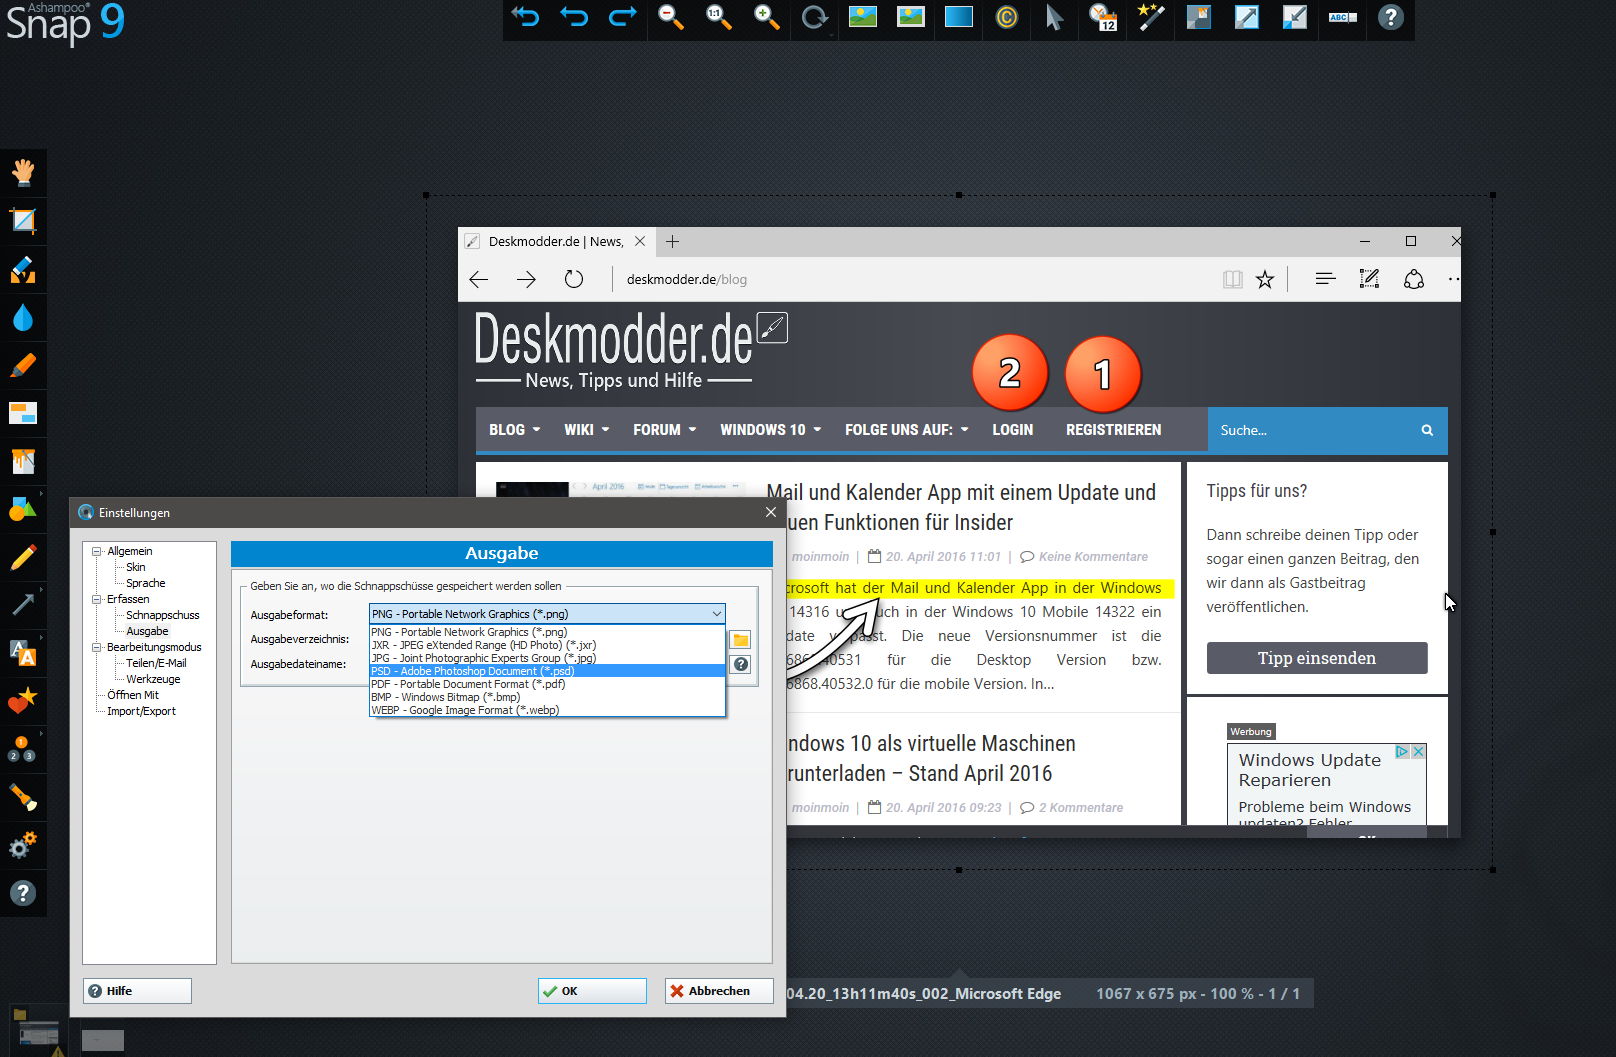Image resolution: width=1616 pixels, height=1057 pixels.
Task: Select the yellow pencil drawing tool
Action: 23,557
